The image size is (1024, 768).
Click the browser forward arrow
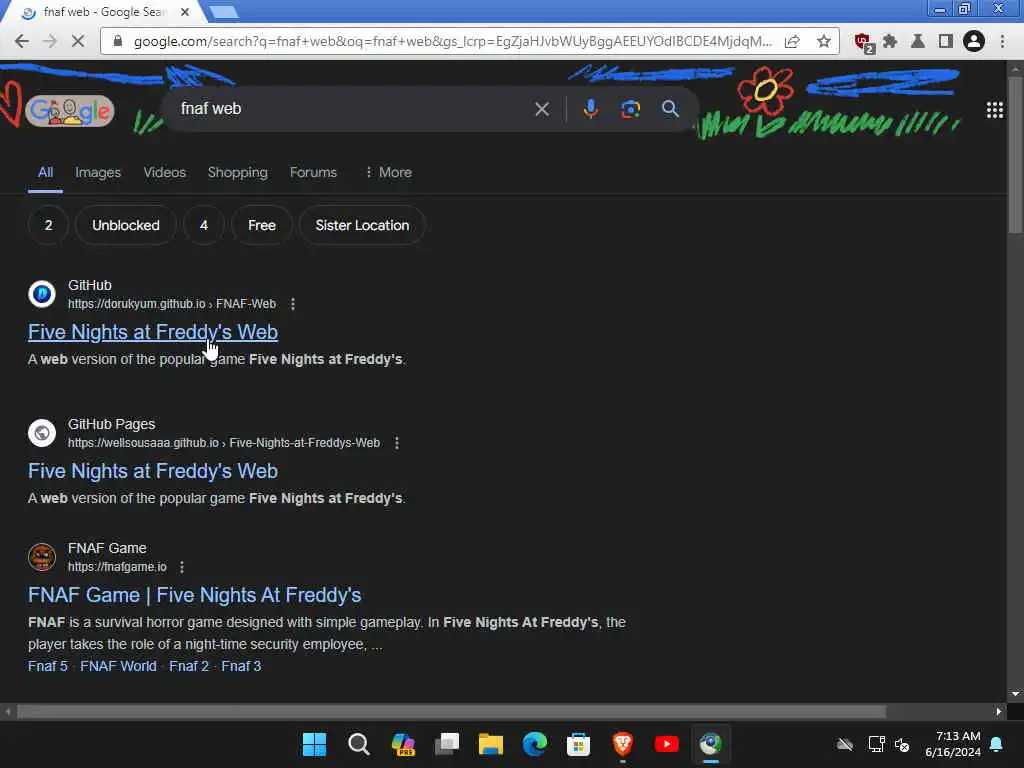tap(50, 41)
